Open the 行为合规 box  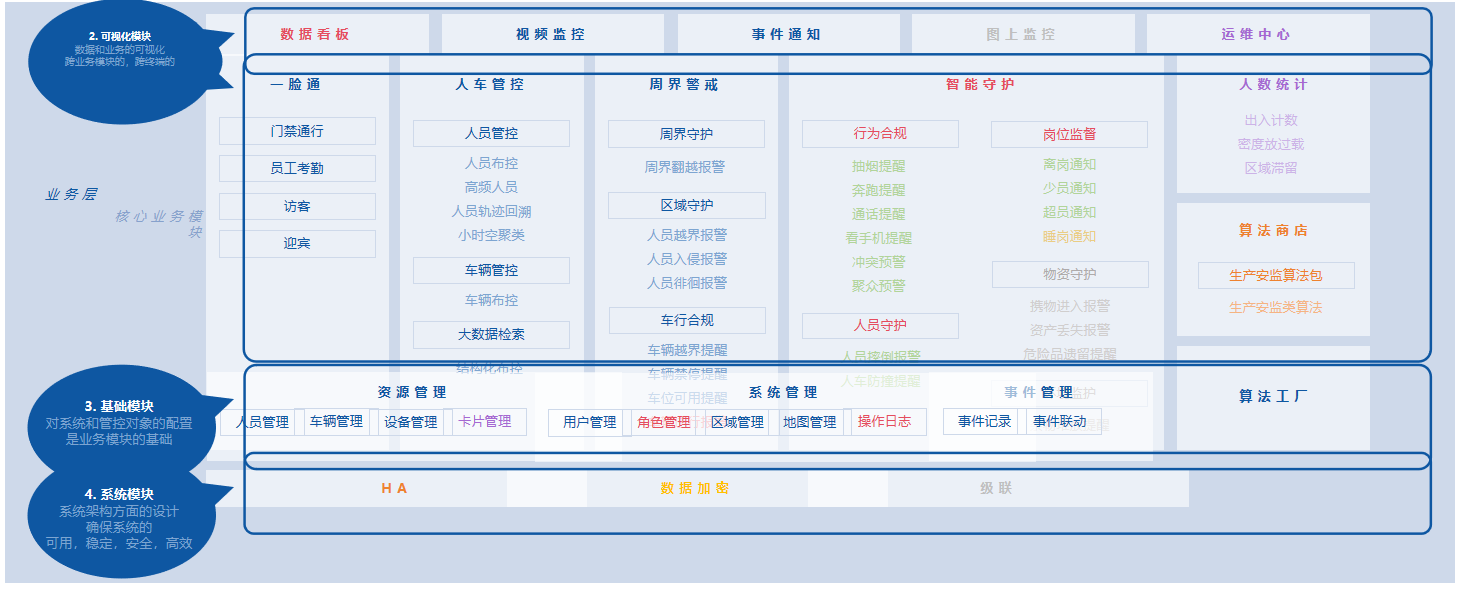point(880,134)
